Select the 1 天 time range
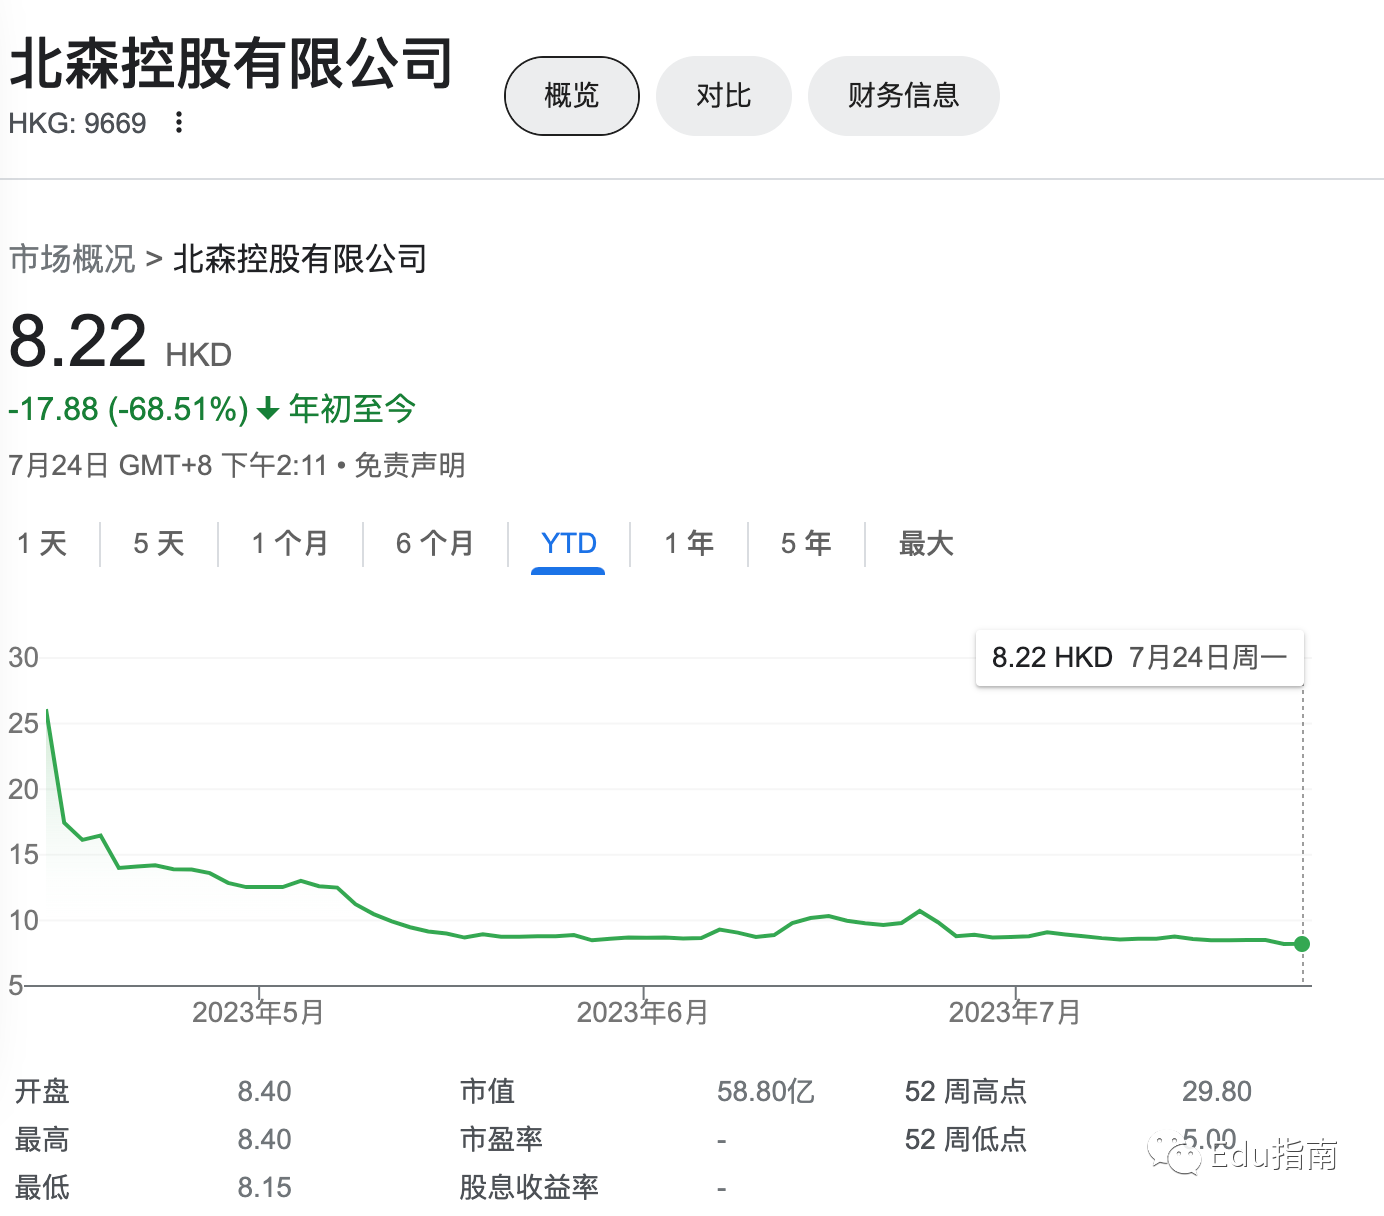The width and height of the screenshot is (1384, 1216). tap(42, 543)
